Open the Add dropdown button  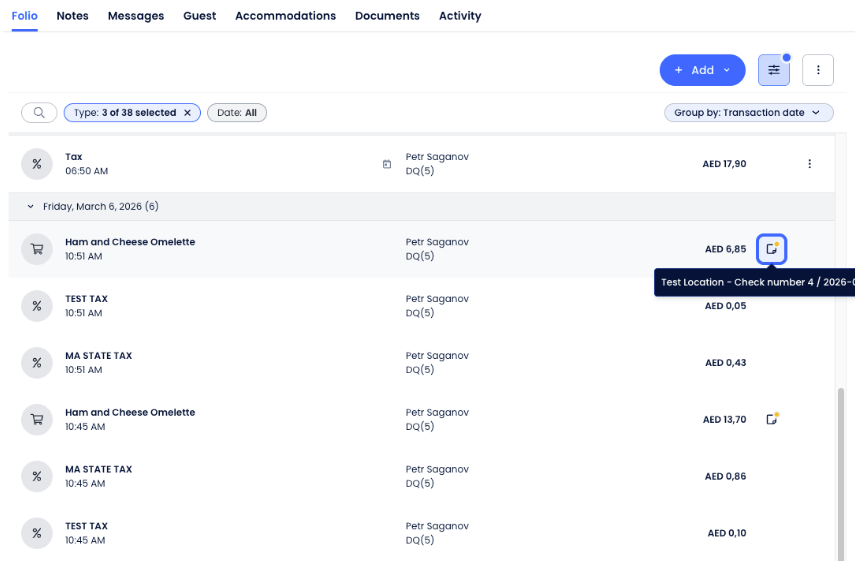[702, 70]
